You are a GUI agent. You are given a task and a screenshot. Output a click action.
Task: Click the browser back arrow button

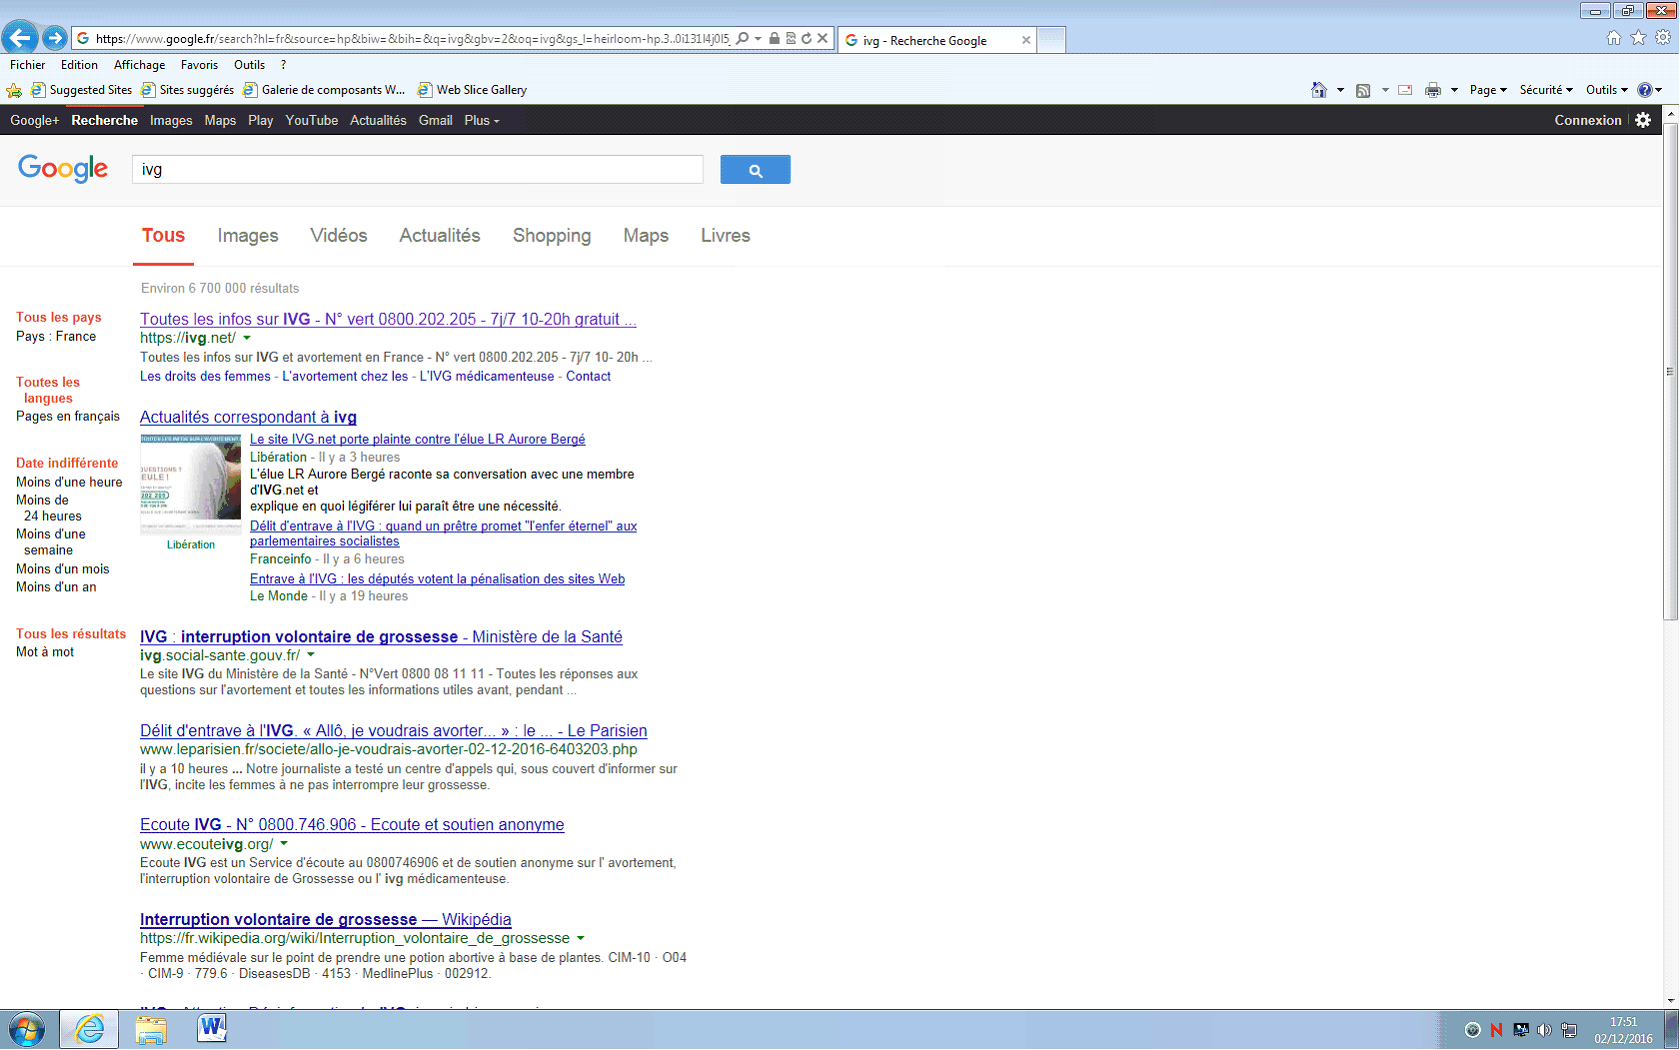click(x=19, y=38)
